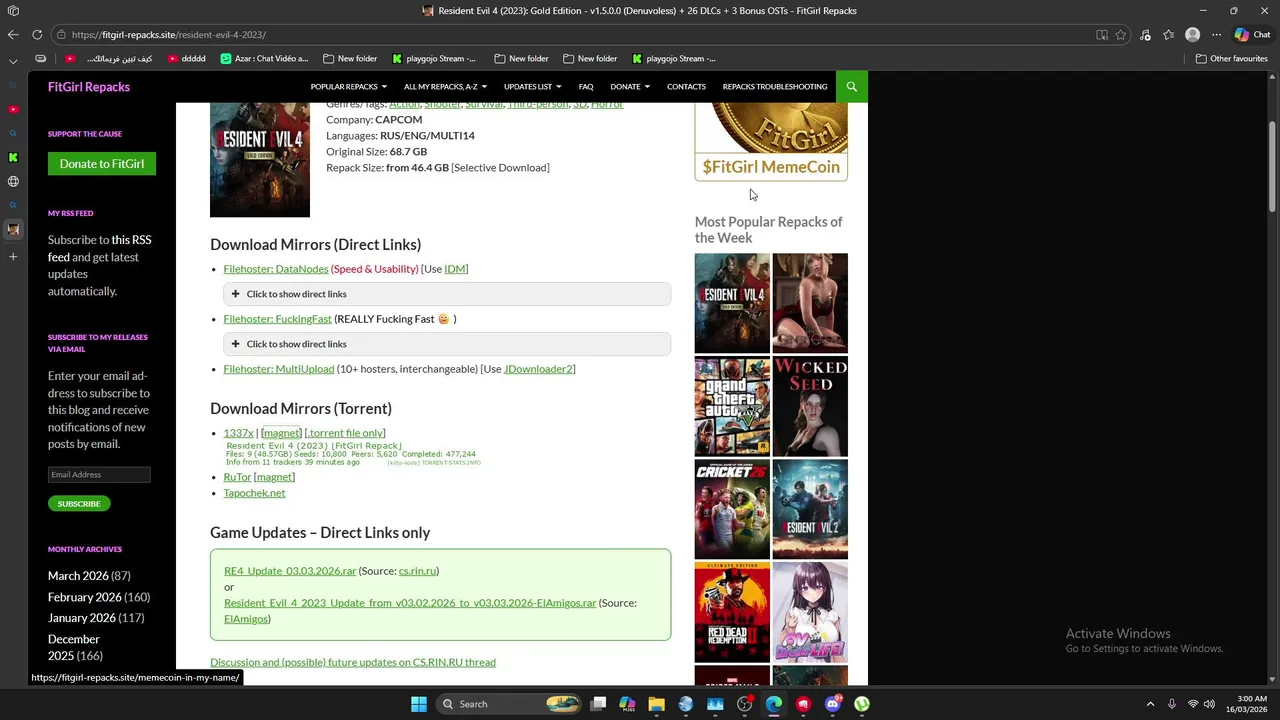This screenshot has width=1280, height=720.
Task: Open All My Repacks A-Z dropdown
Action: coord(445,87)
